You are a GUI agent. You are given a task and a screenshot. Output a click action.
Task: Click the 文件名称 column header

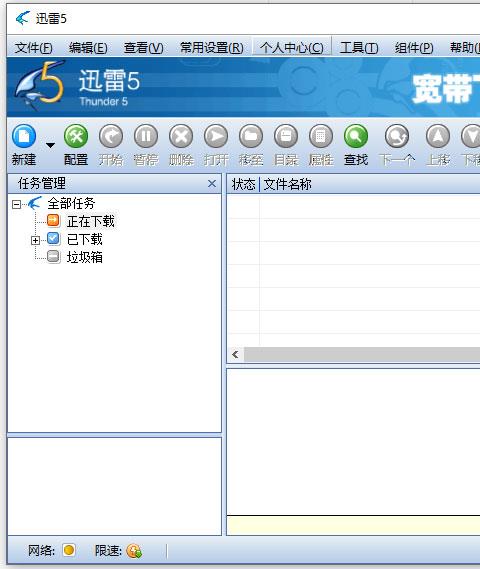coord(287,184)
